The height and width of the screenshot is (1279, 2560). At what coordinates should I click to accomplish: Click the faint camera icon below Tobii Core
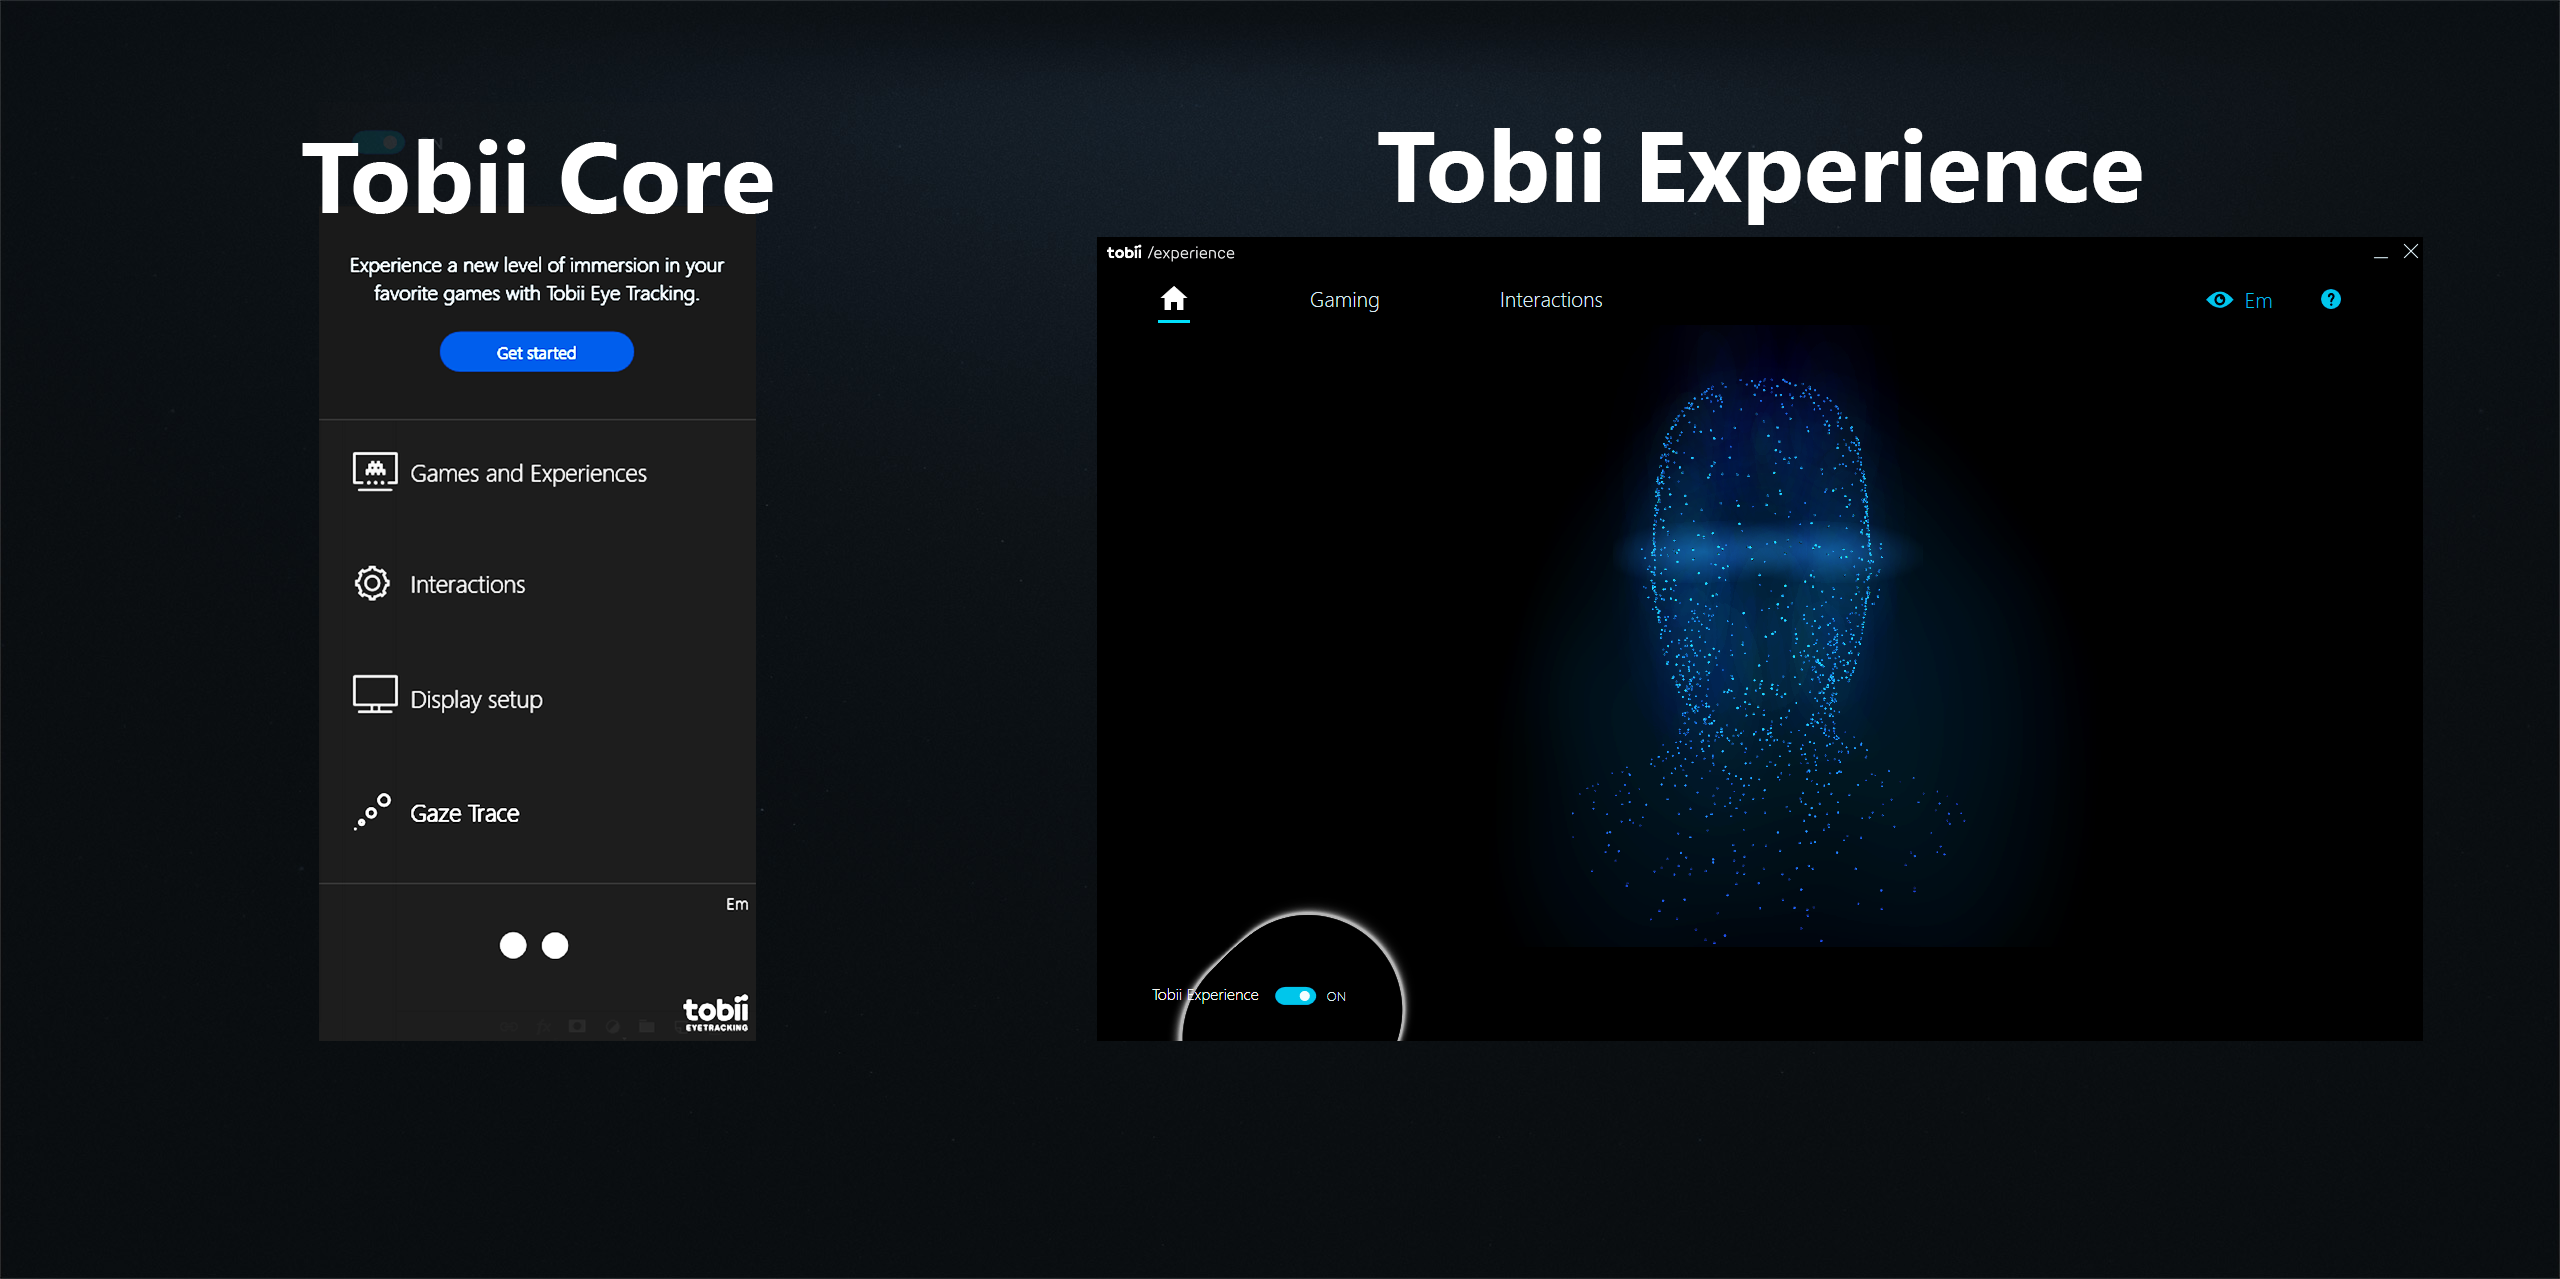click(x=577, y=1028)
